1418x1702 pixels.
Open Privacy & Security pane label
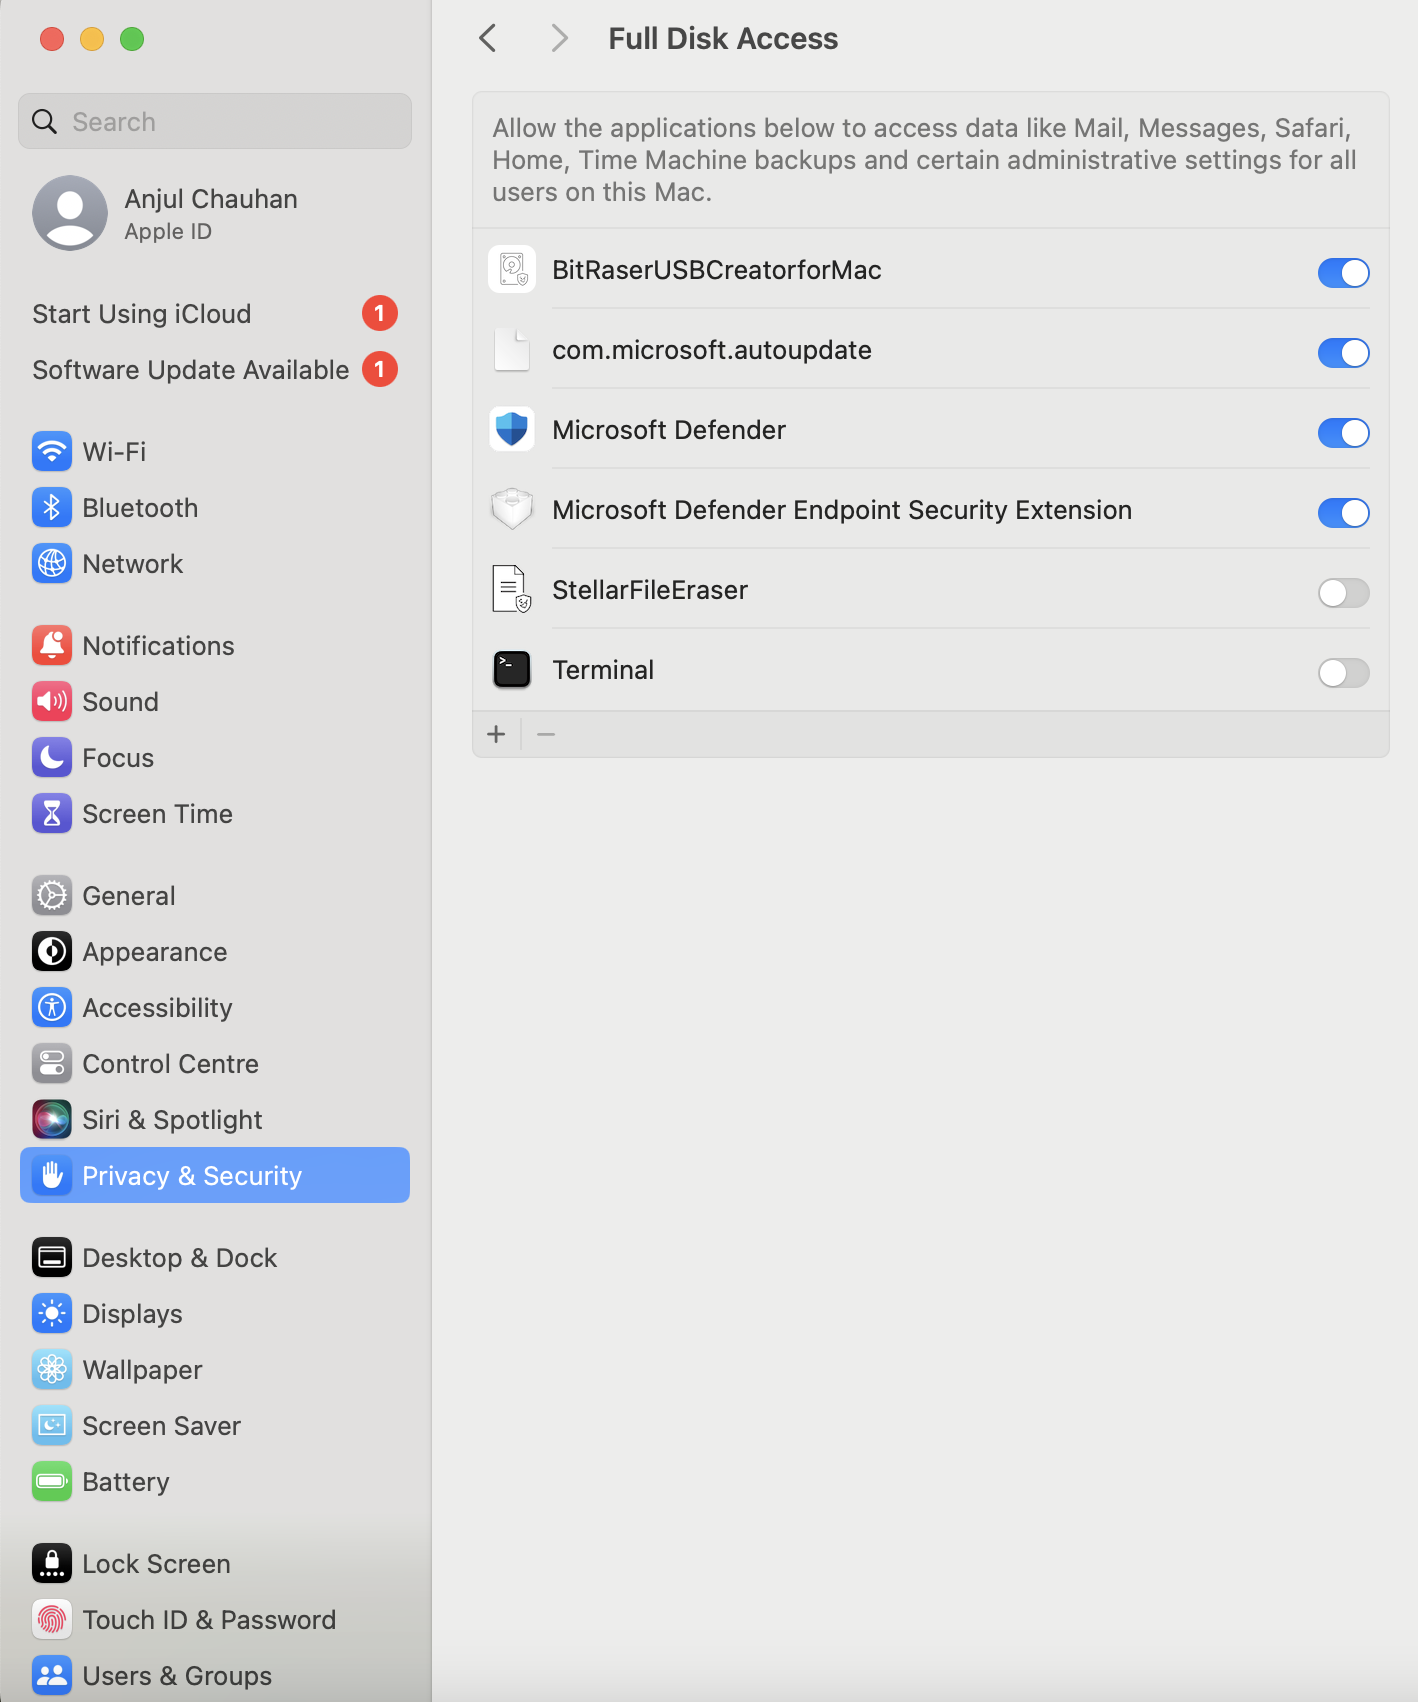pos(192,1176)
